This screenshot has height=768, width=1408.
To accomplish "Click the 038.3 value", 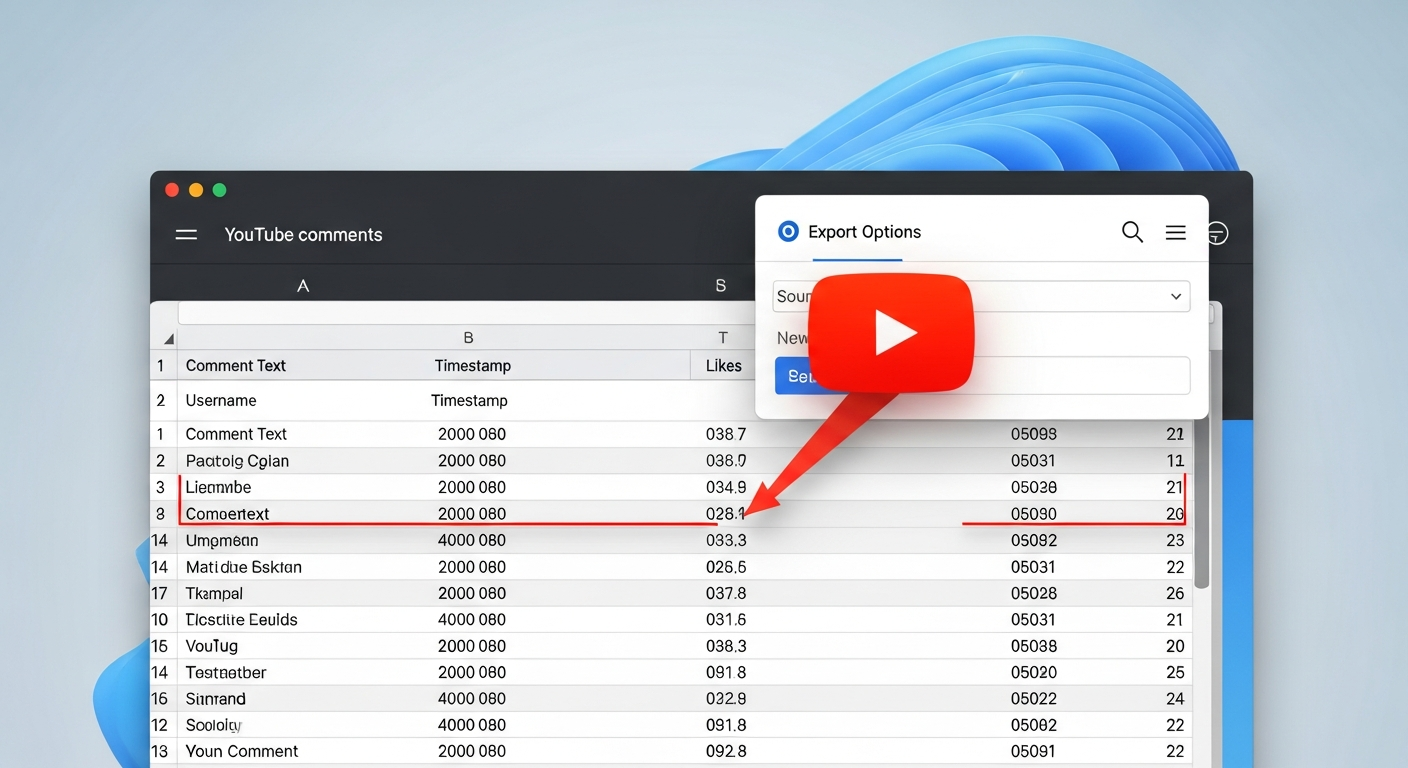I will [x=726, y=647].
